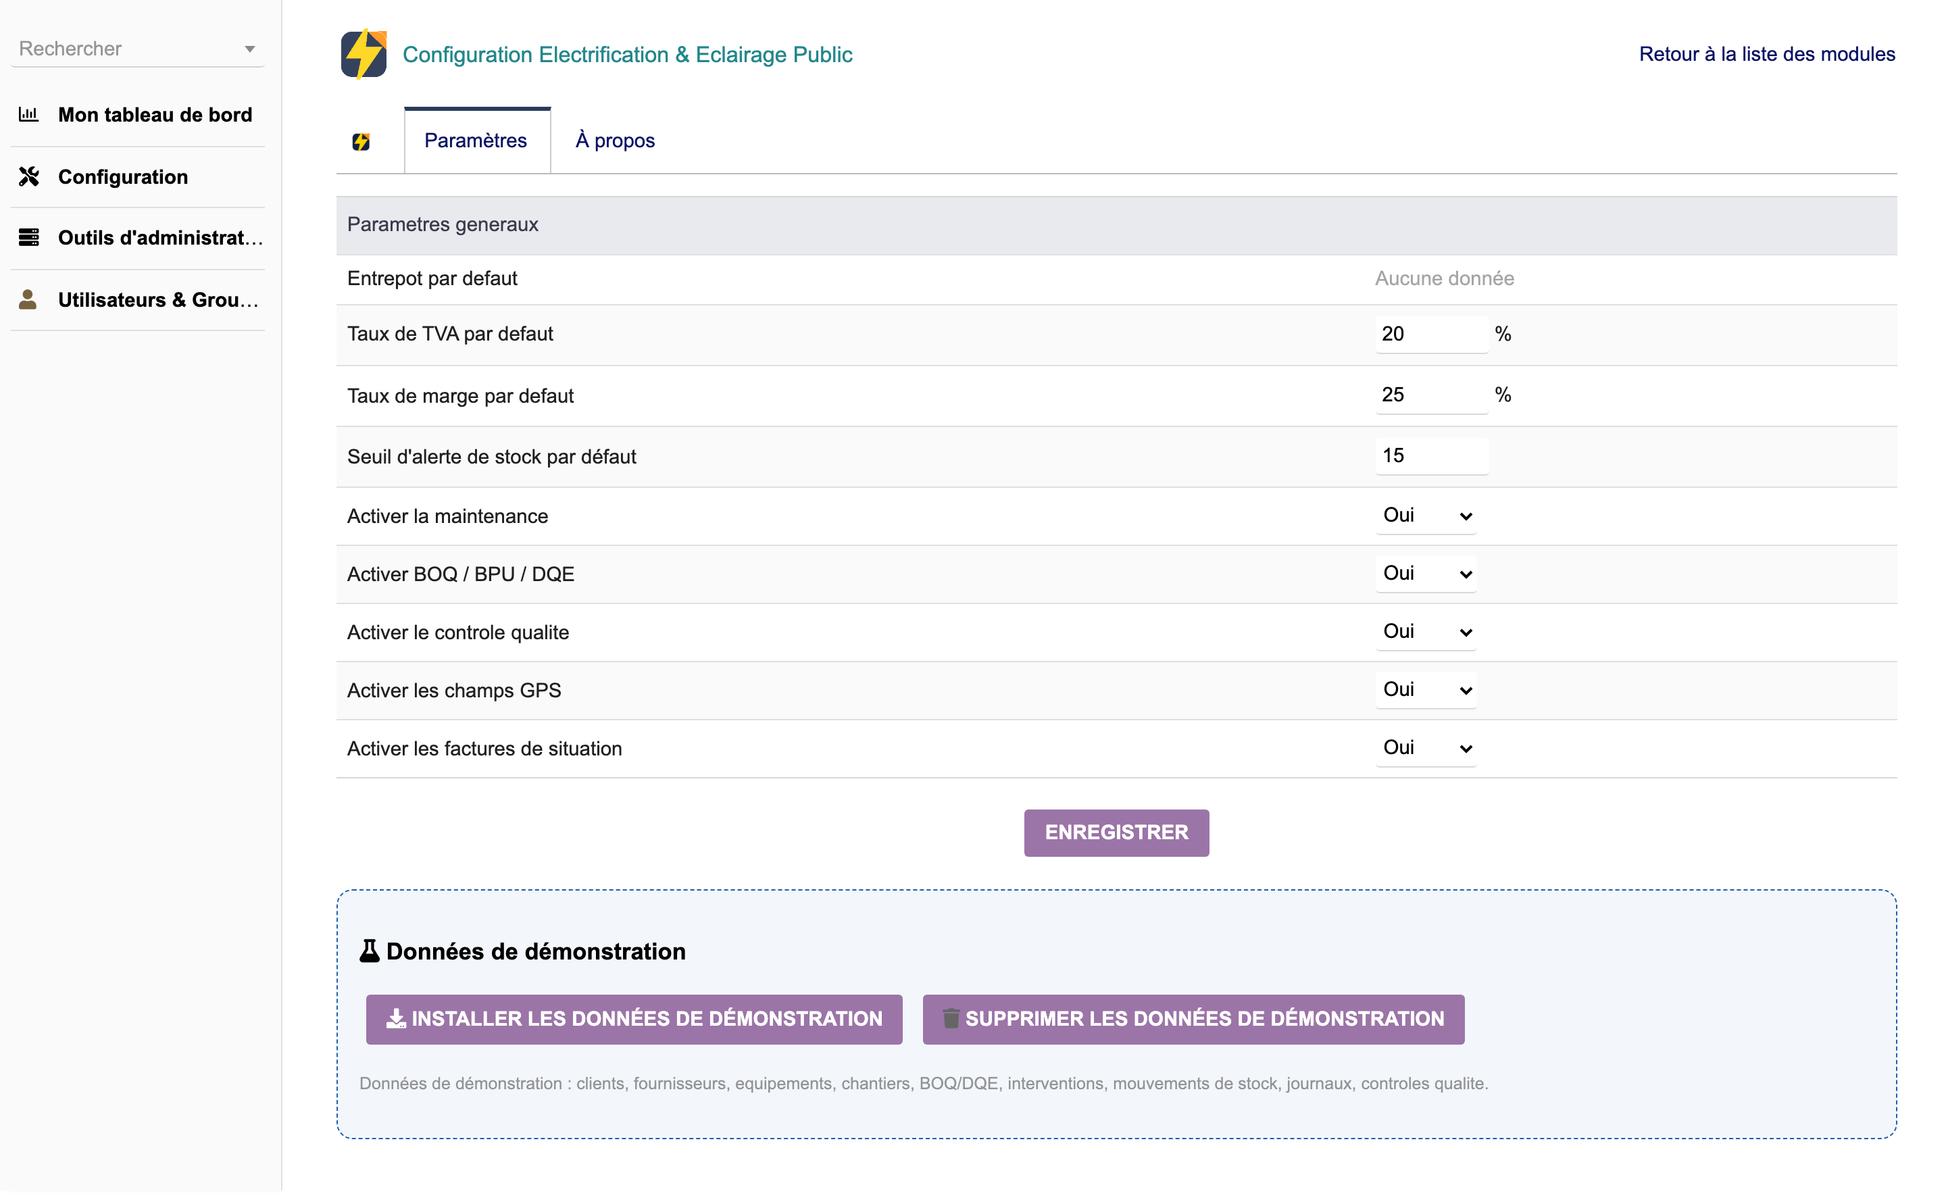
Task: Click Supprimer les données de démonstration button
Action: pos(1193,1019)
